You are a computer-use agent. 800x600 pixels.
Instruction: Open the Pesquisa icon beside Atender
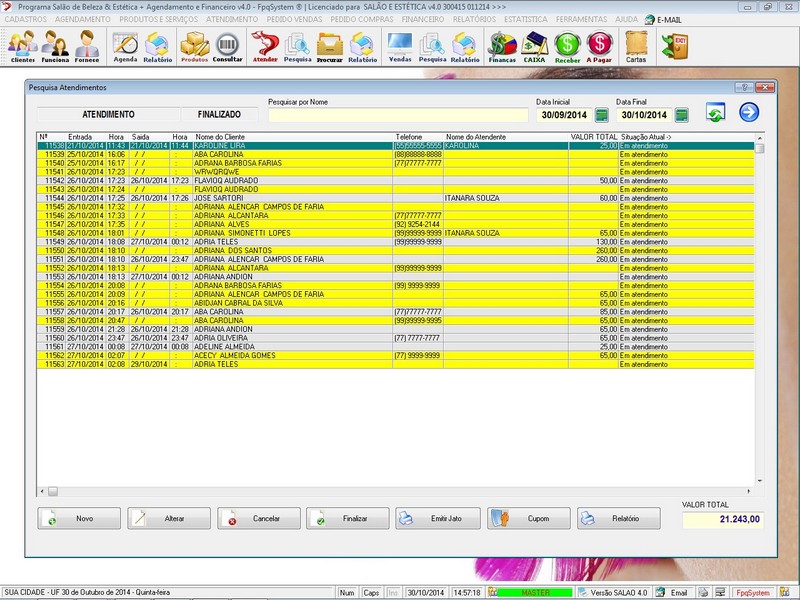(297, 46)
